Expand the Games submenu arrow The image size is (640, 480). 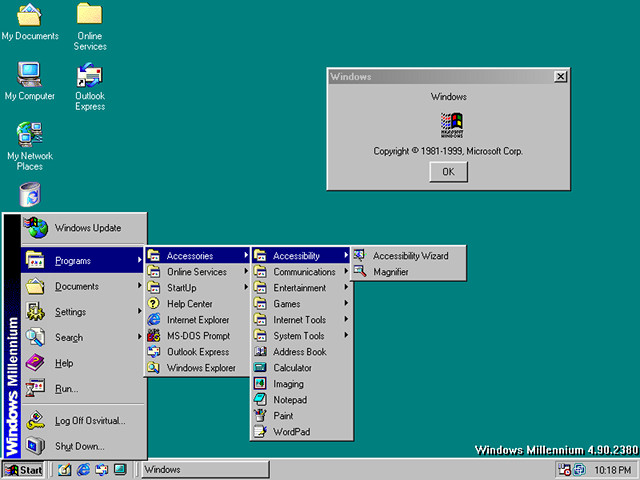(346, 303)
